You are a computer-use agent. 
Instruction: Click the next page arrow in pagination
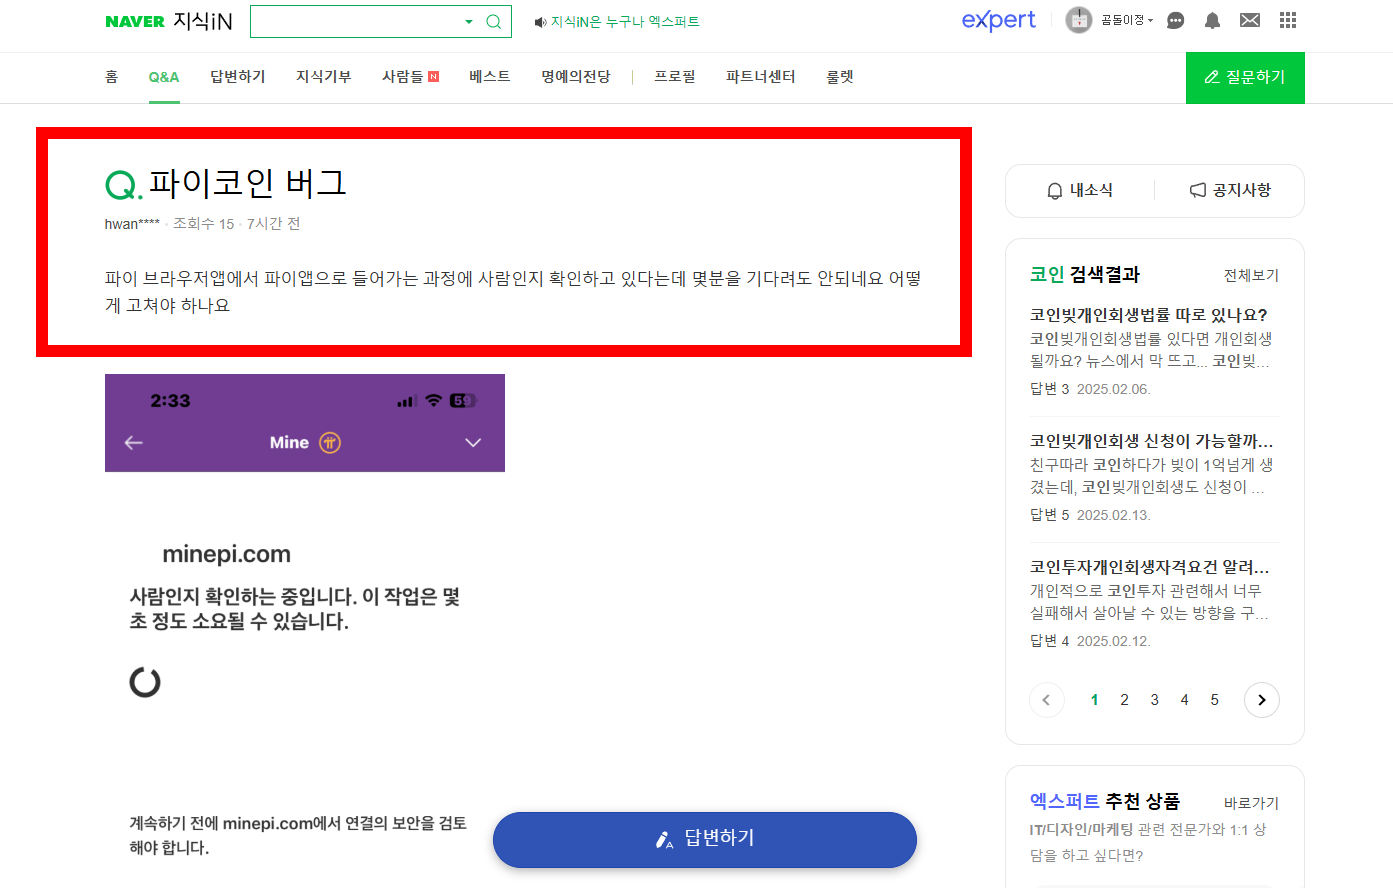pyautogui.click(x=1262, y=700)
